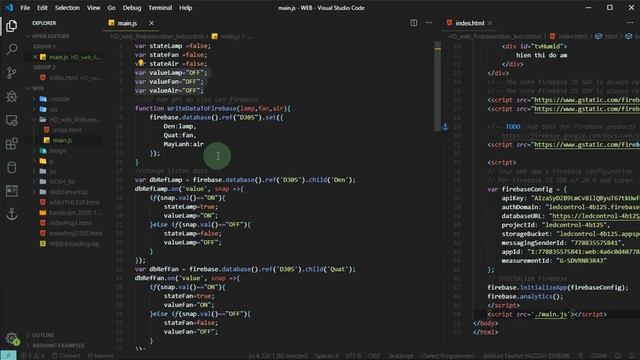Select serial port COM6 in status bar

(x=599, y=356)
